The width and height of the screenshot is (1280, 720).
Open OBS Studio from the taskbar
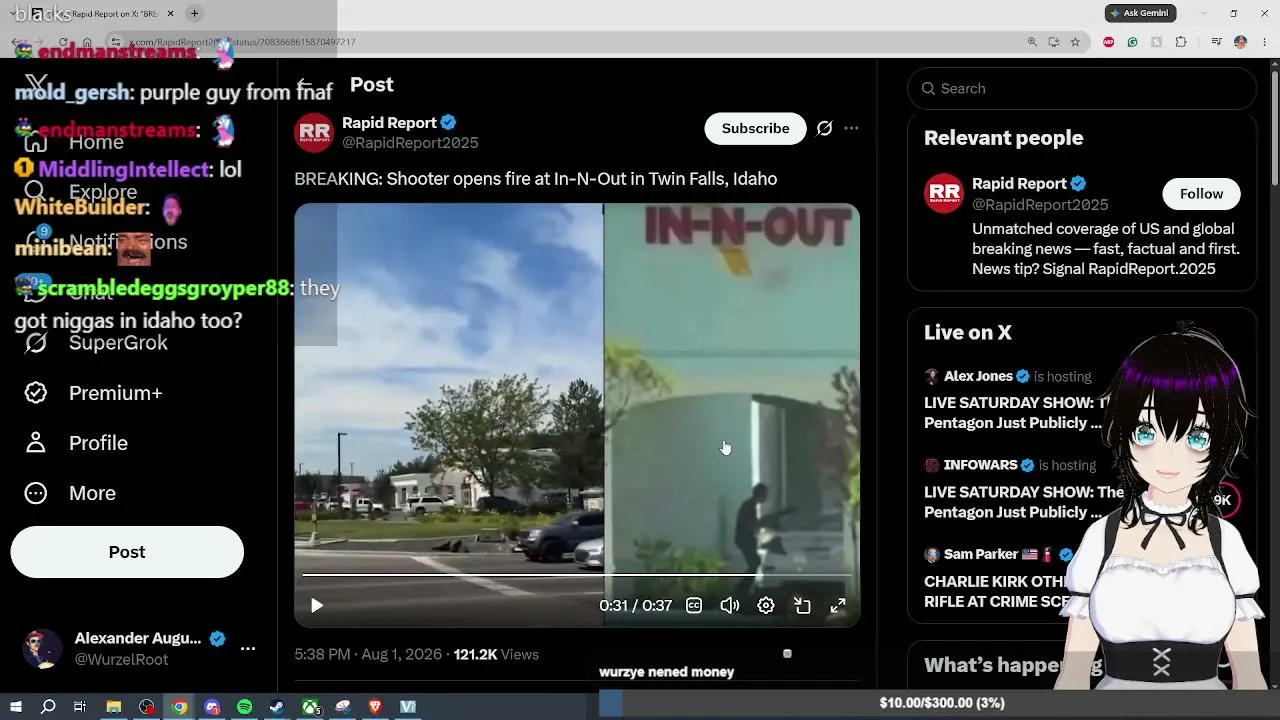click(147, 707)
